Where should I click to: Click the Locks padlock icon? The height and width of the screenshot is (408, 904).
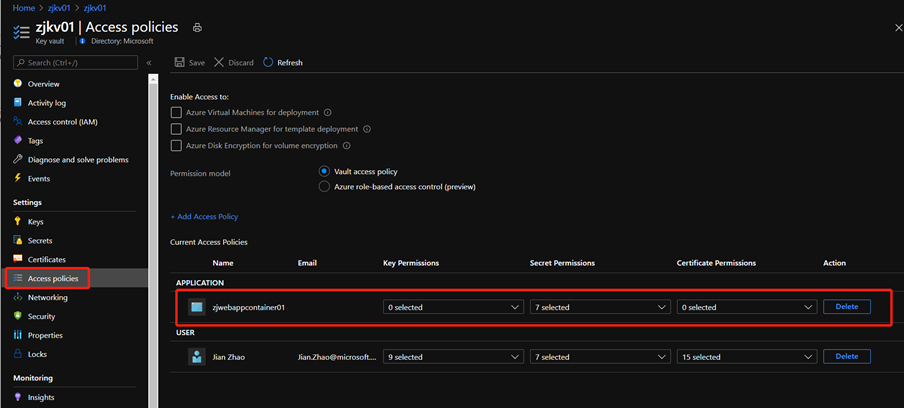[x=17, y=354]
